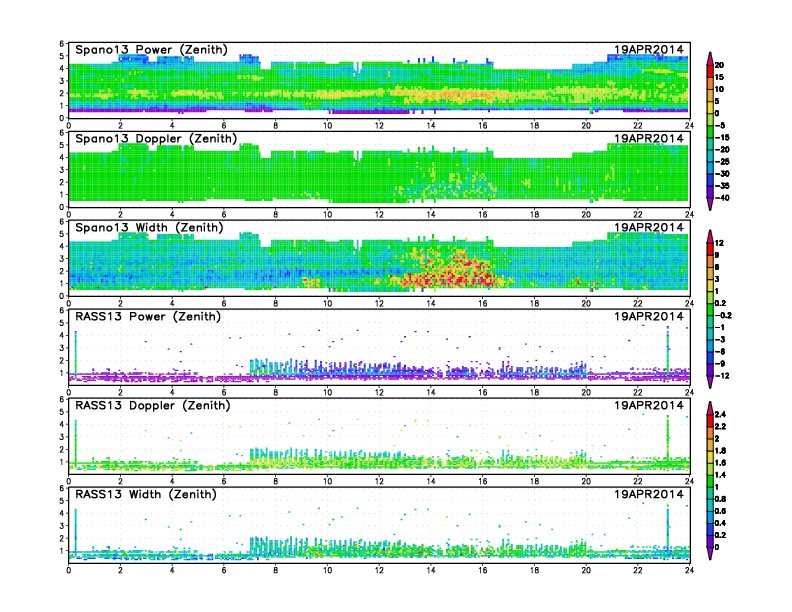Click hour 18 tick under RASS13 Power panel
The height and width of the screenshot is (612, 792).
[x=534, y=392]
